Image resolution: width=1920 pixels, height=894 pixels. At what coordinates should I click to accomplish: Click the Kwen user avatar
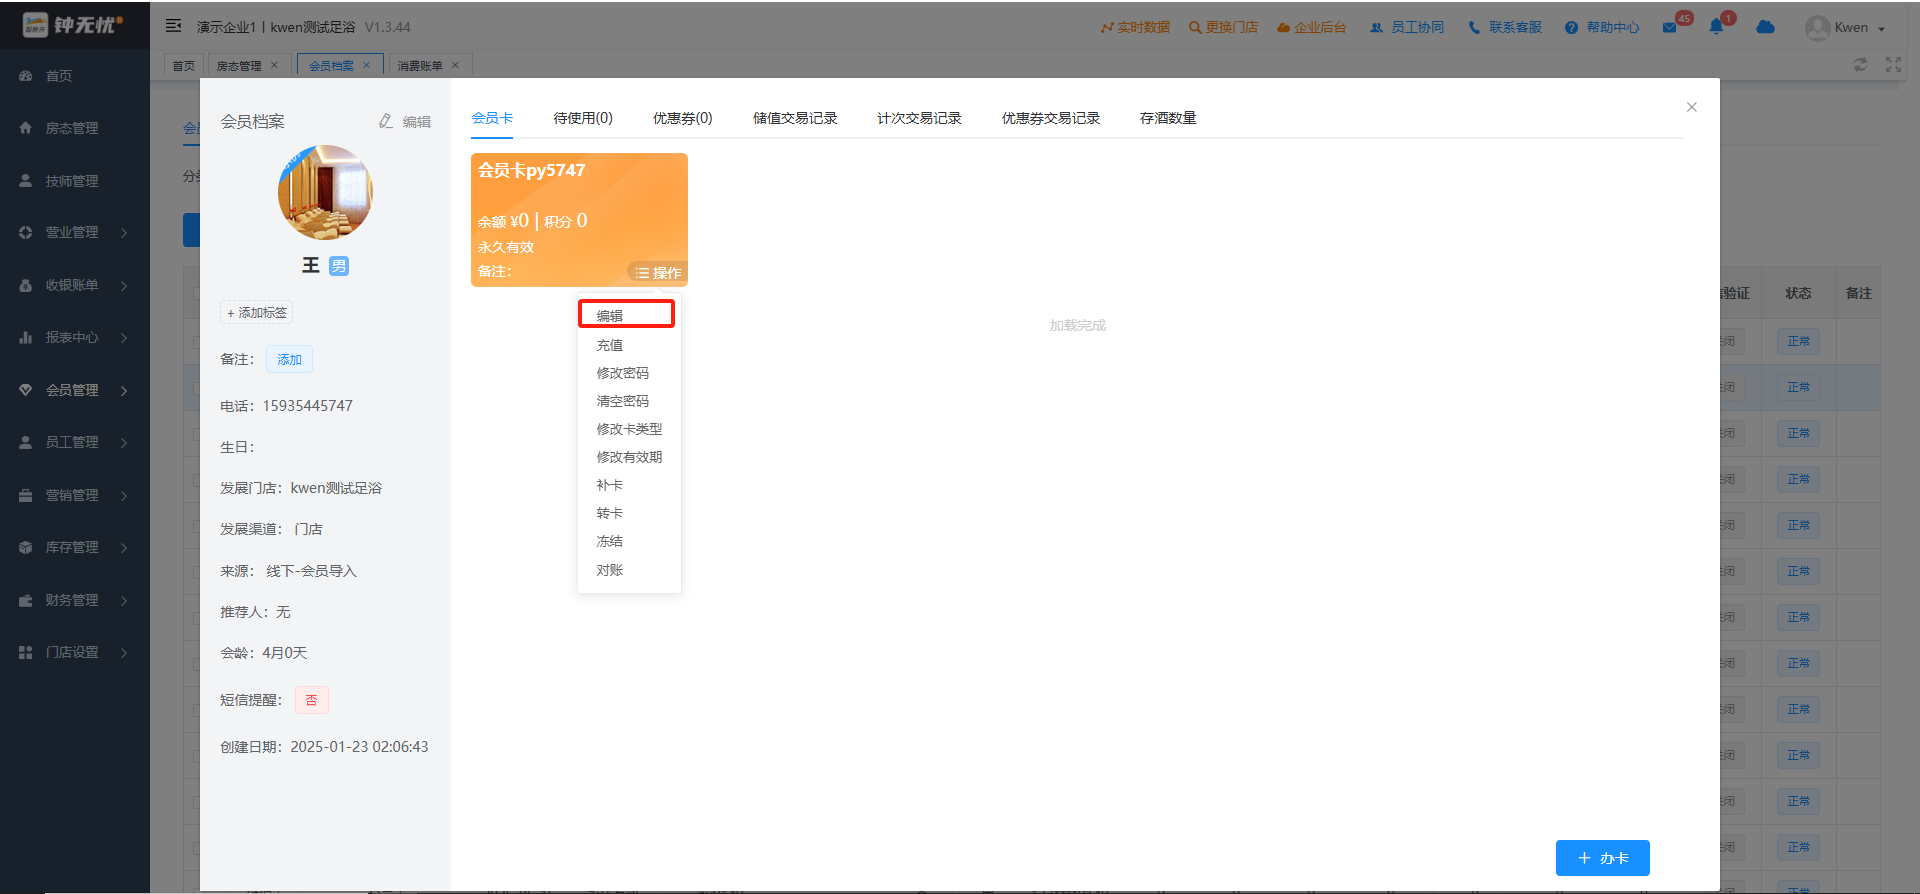coord(1817,28)
